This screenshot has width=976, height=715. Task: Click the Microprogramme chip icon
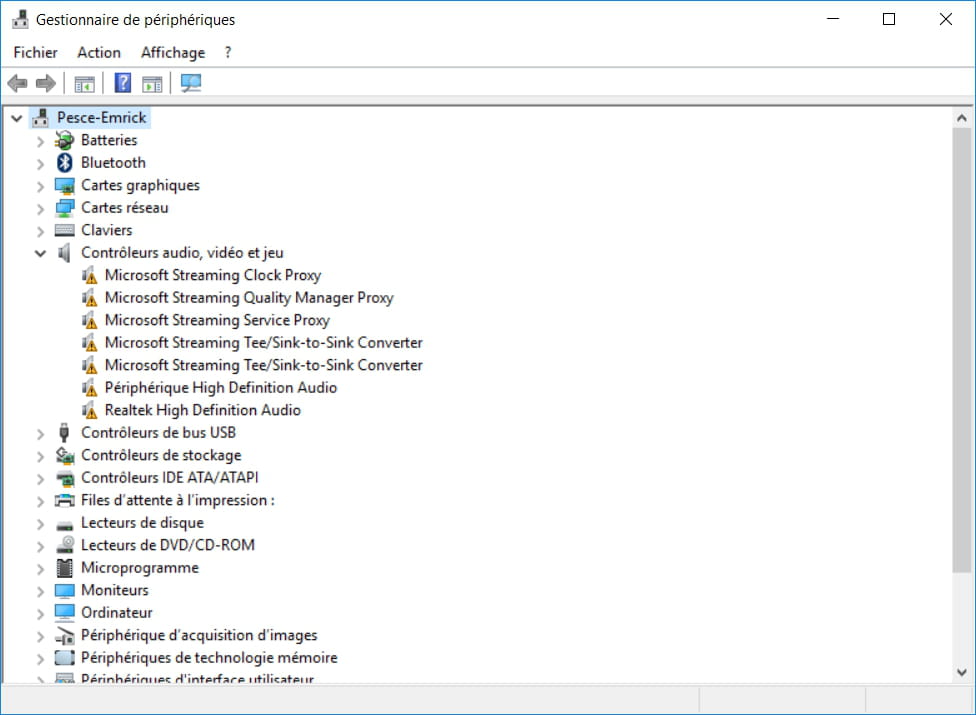[64, 568]
